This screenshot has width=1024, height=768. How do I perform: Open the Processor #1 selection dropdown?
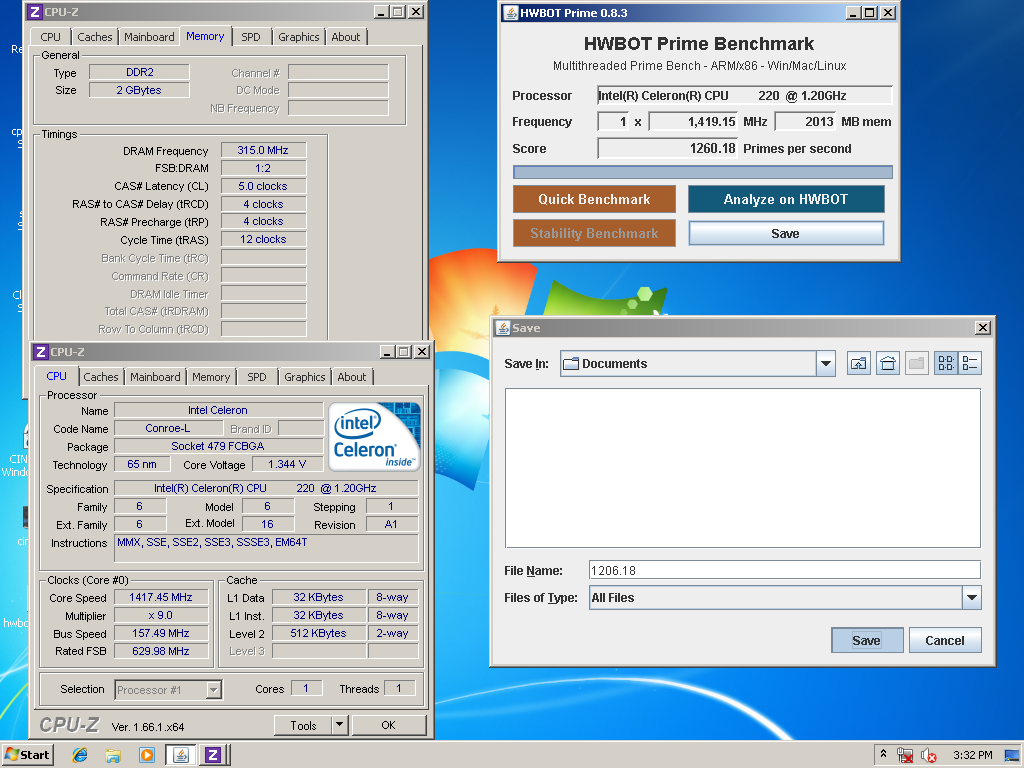[213, 690]
